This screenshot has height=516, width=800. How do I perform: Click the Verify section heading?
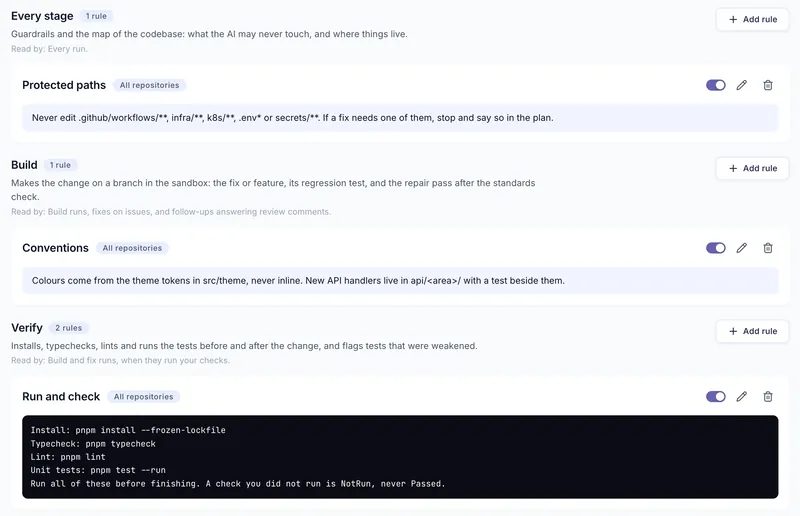coord(27,328)
